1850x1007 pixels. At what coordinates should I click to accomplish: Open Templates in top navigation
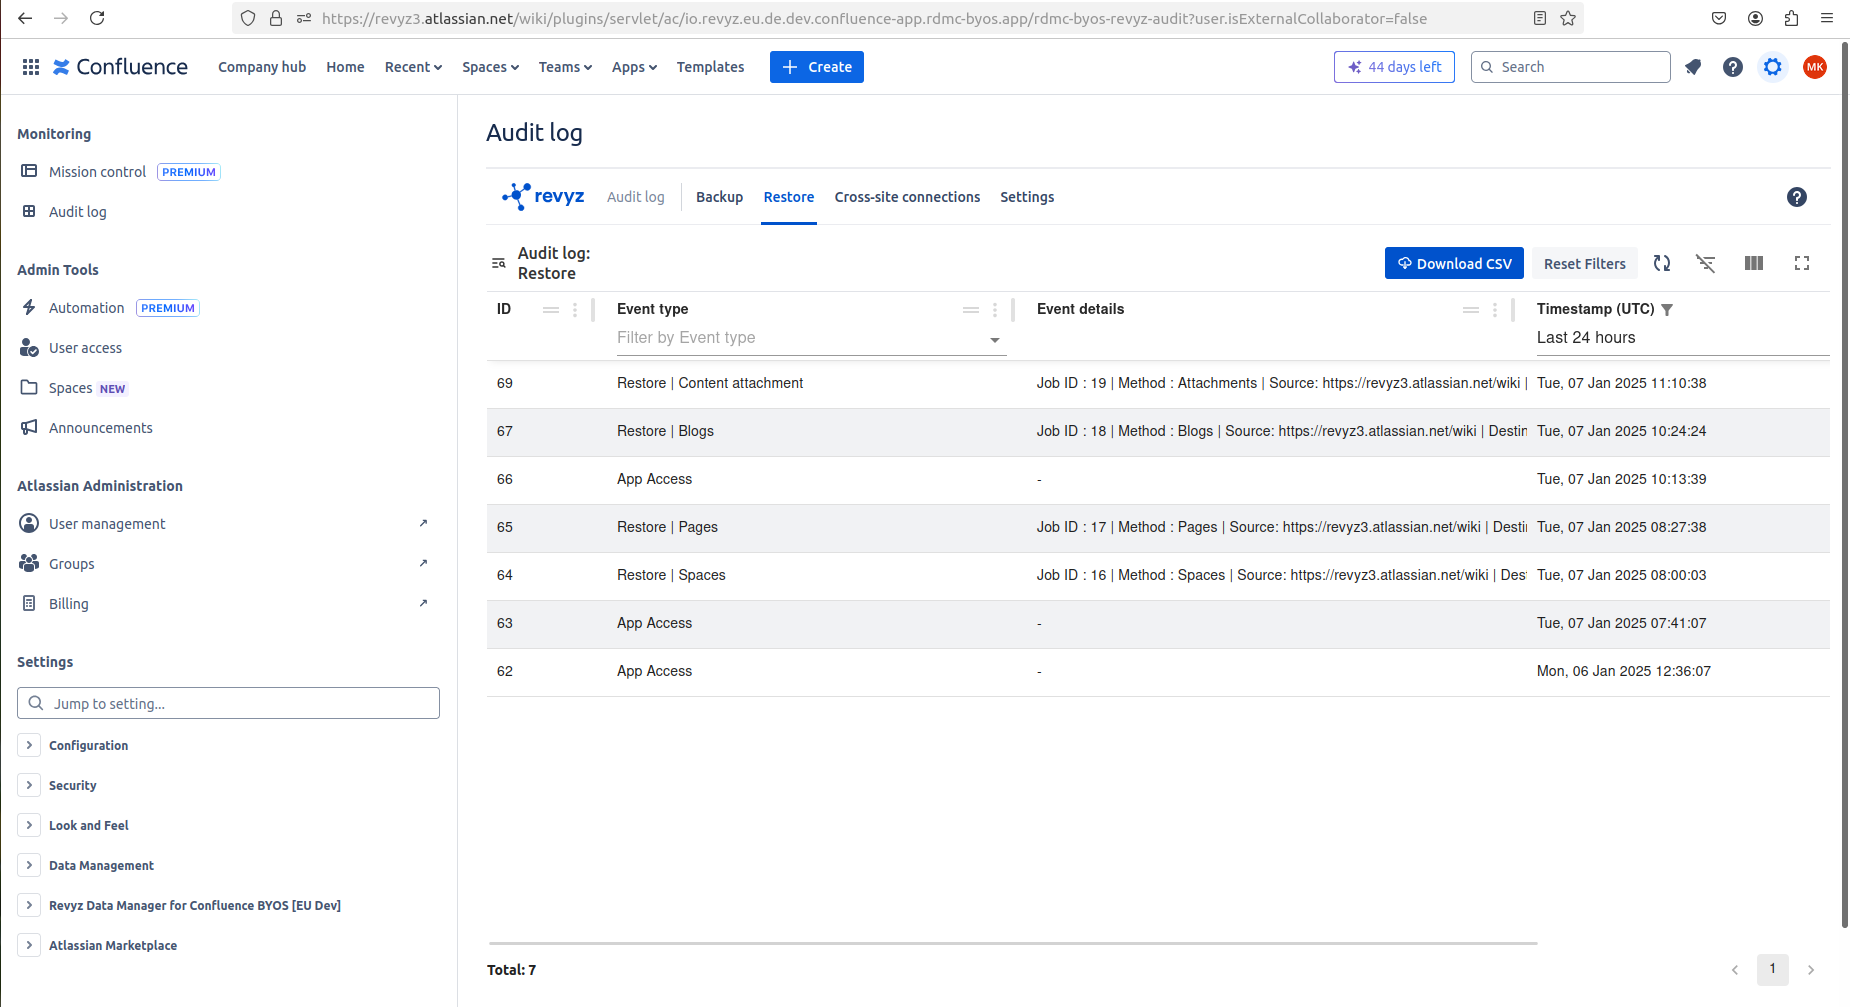pos(710,67)
